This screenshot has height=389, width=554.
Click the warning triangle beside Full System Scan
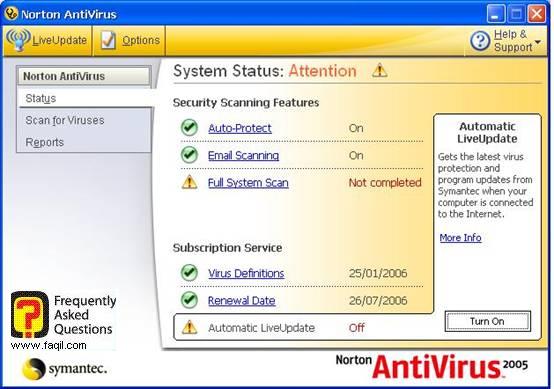coord(189,182)
